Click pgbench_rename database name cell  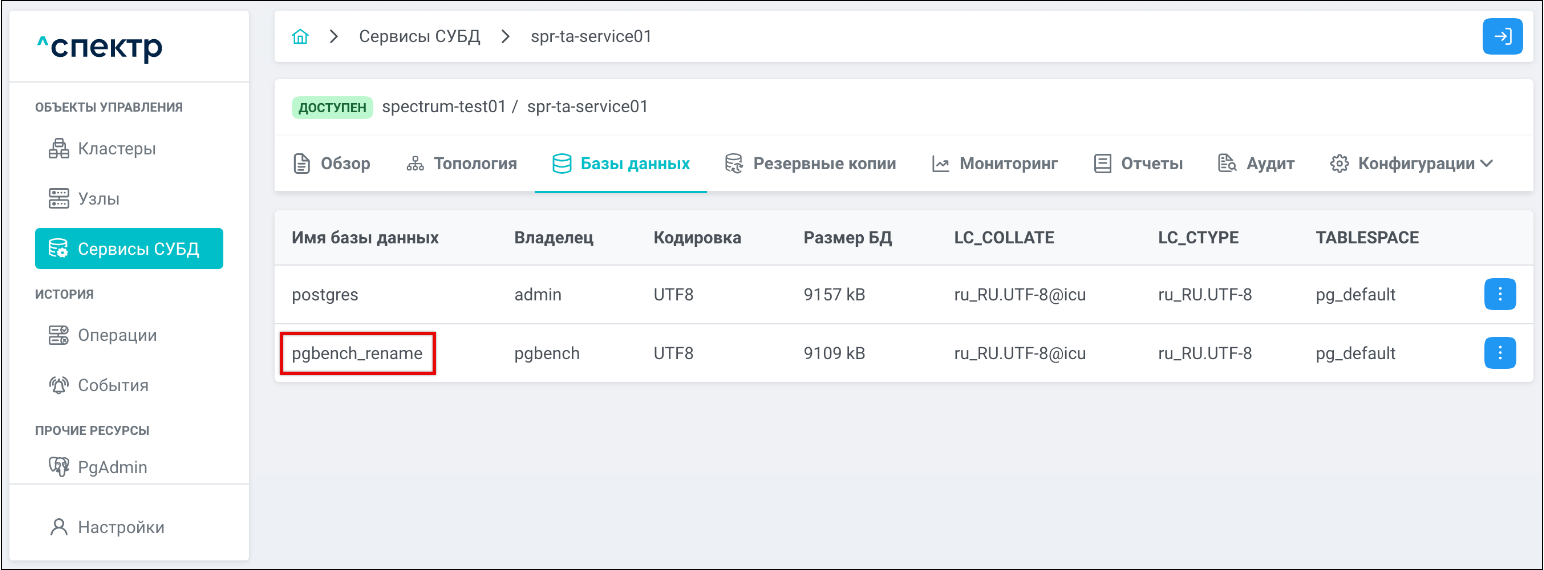[x=357, y=353]
